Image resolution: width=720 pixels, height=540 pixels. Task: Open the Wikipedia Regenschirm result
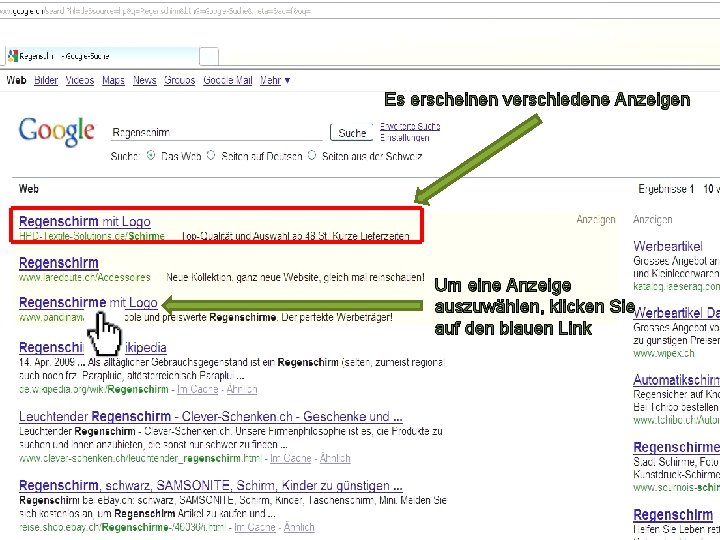pos(93,348)
